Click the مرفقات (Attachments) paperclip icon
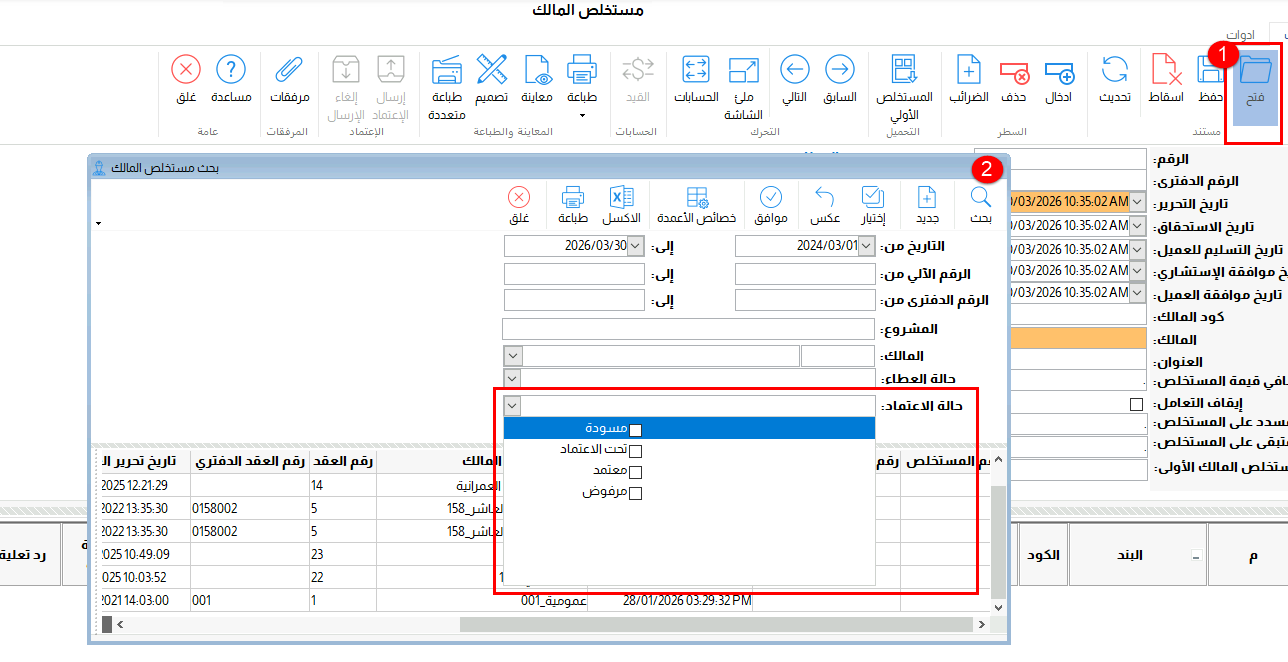The width and height of the screenshot is (1288, 662). [x=289, y=79]
